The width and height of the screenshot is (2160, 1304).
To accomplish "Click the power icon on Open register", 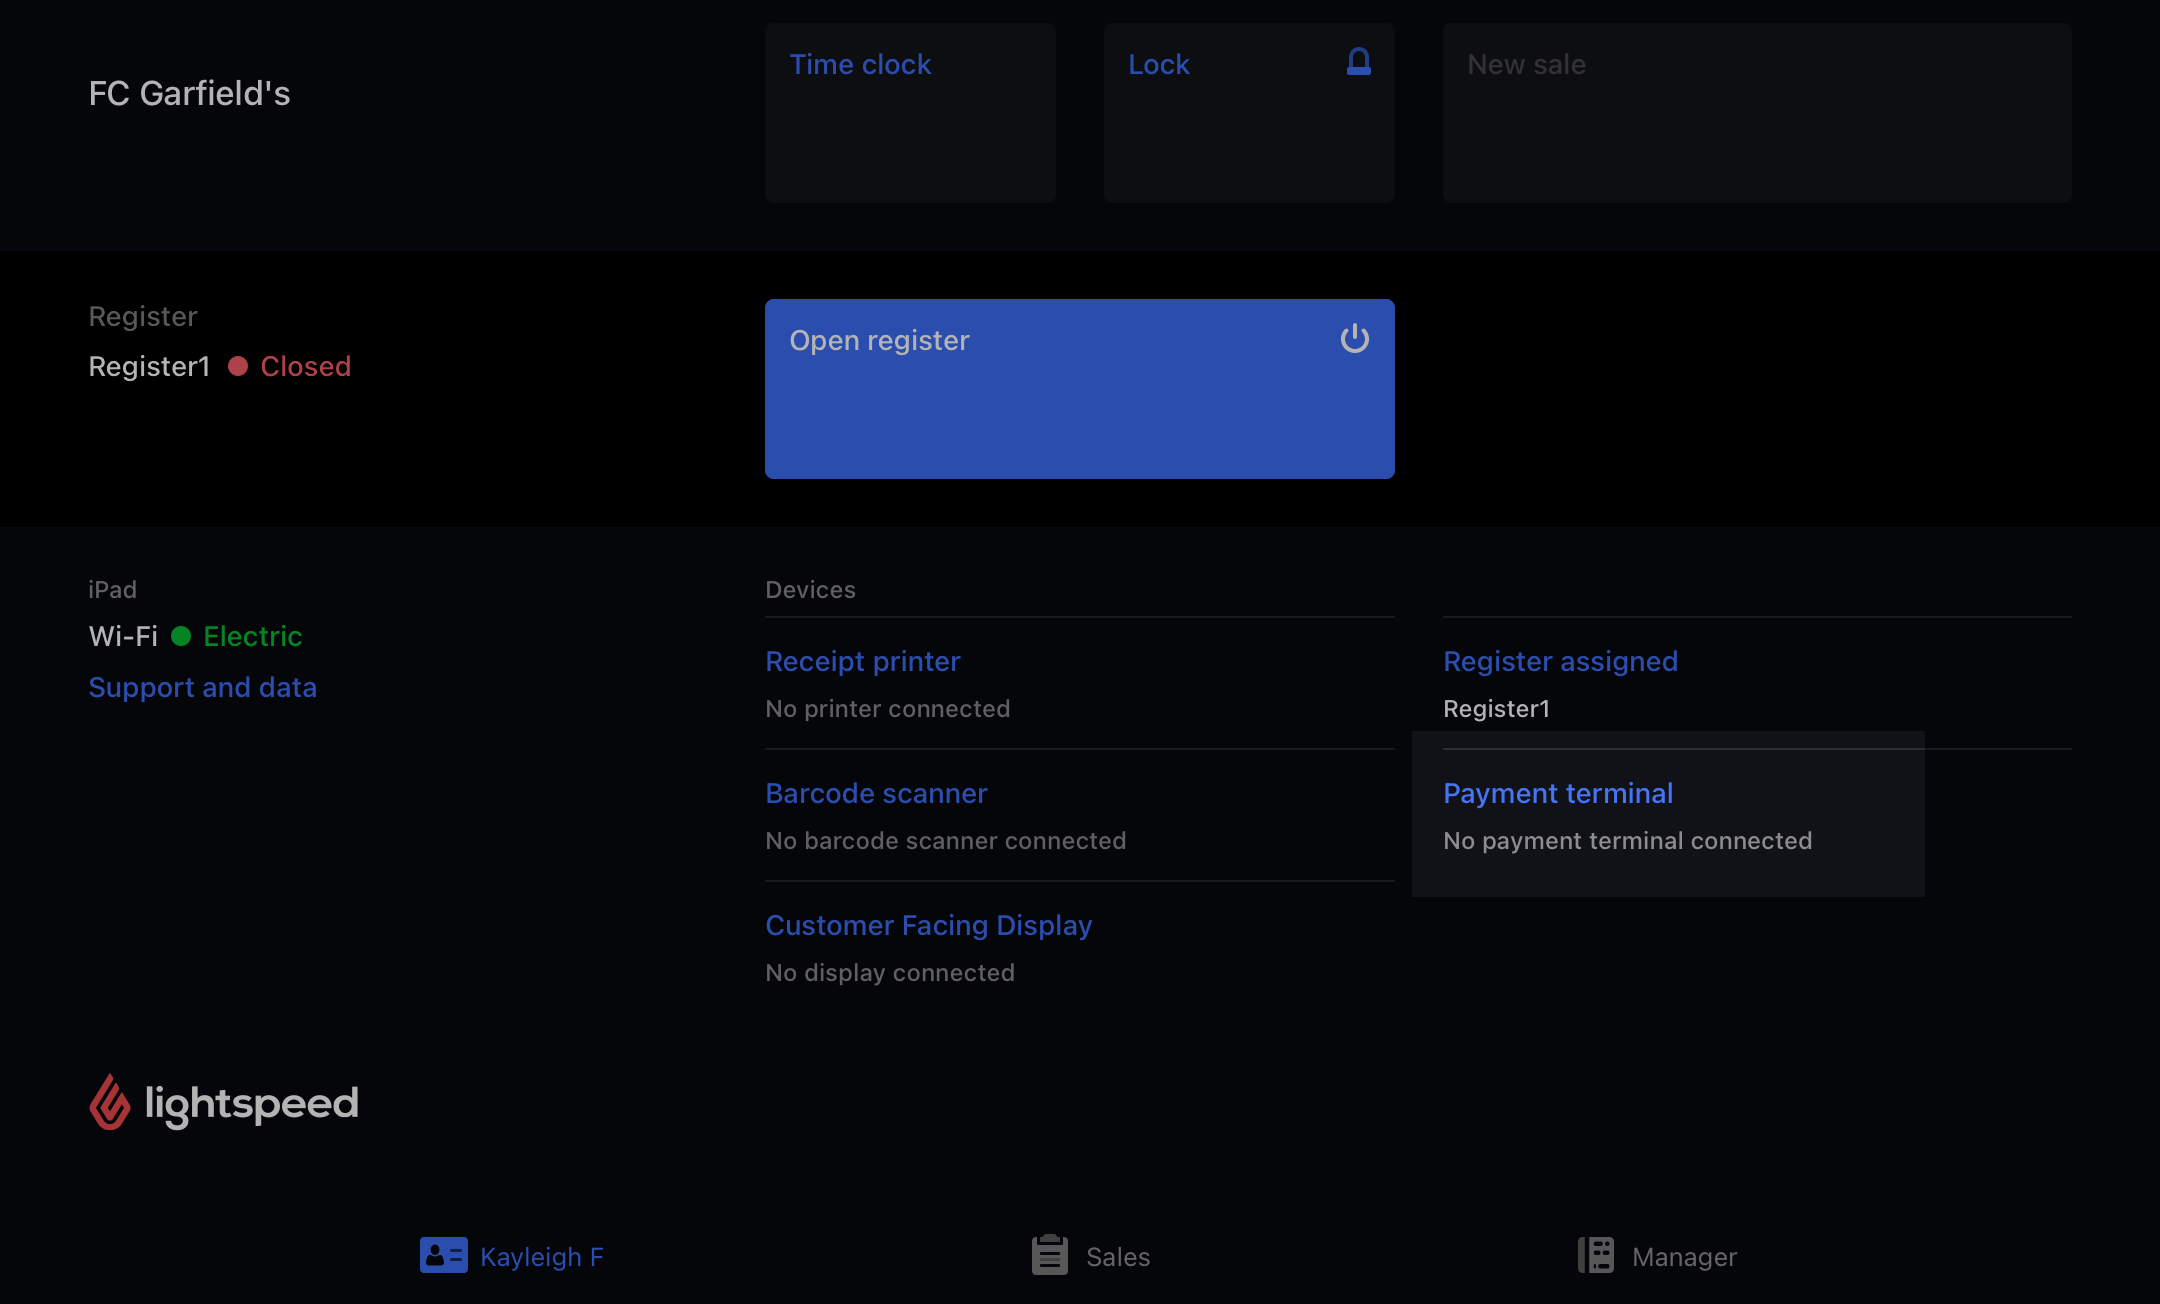I will 1354,339.
